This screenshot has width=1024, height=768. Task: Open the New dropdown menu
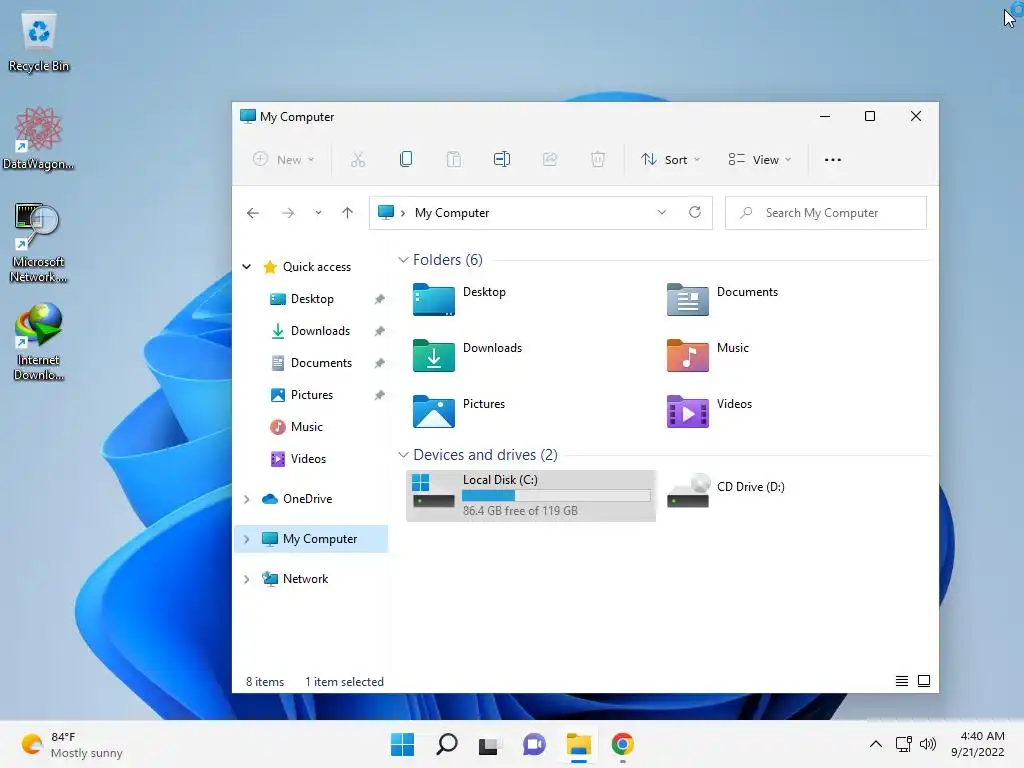pos(283,159)
